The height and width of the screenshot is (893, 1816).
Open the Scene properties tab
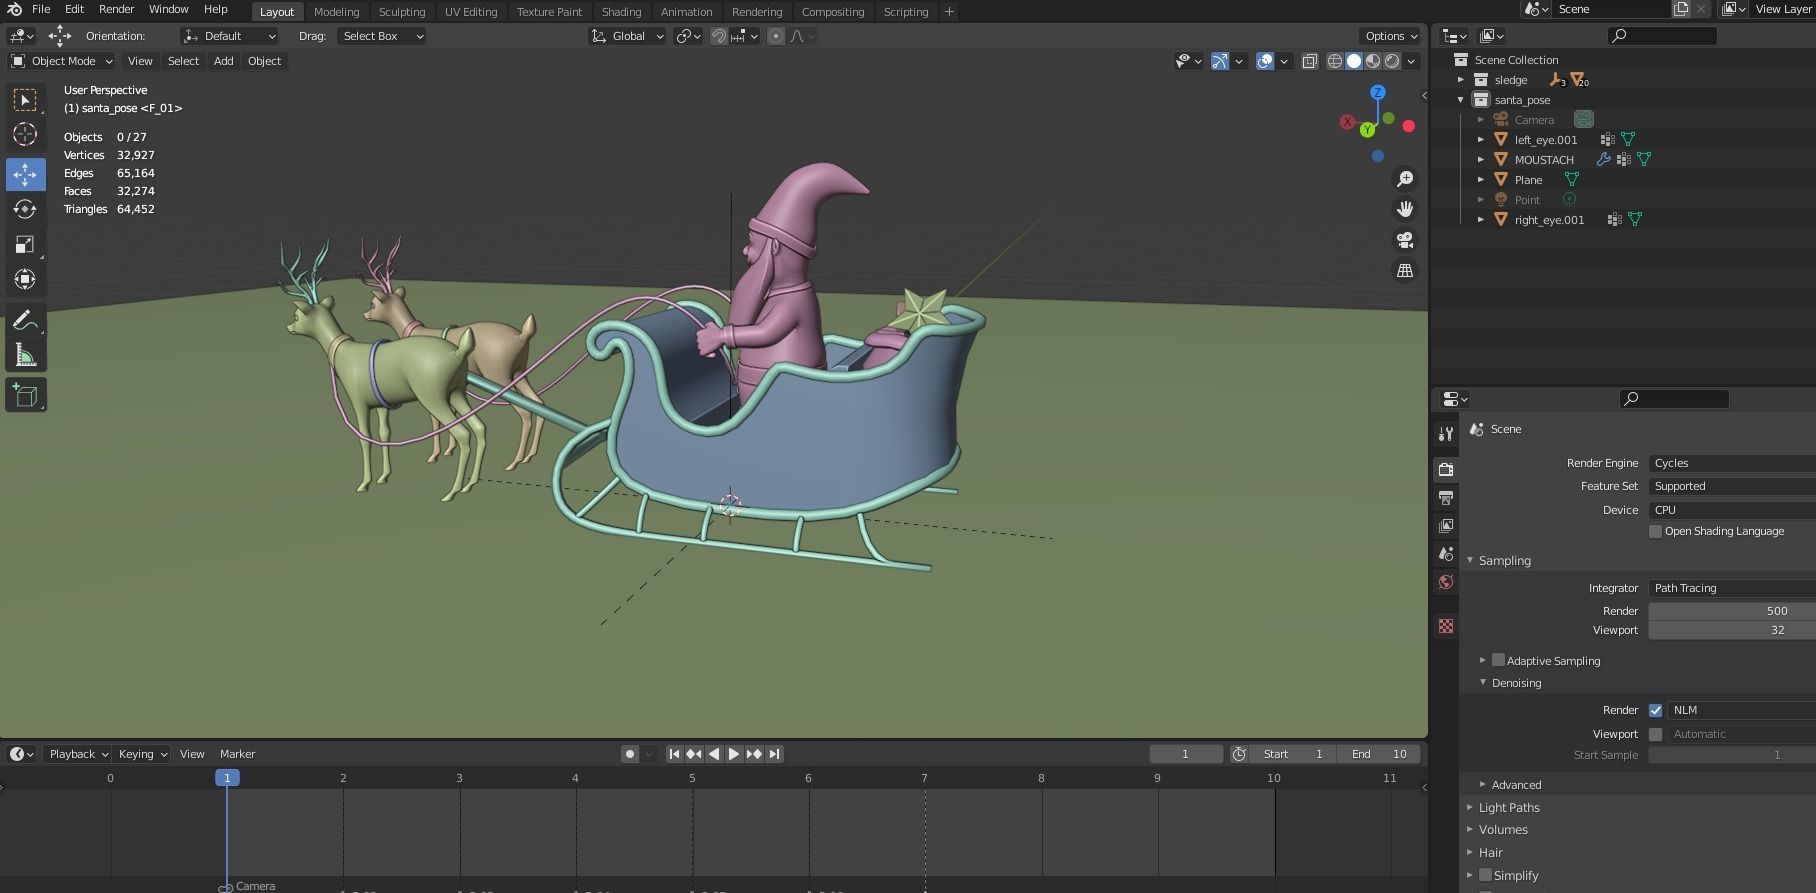click(x=1446, y=553)
